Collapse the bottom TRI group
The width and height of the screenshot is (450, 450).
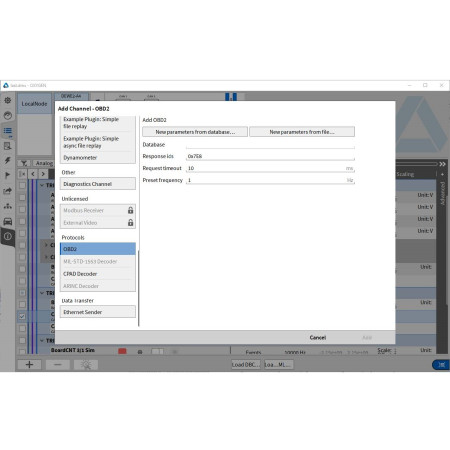pyautogui.click(x=42, y=340)
